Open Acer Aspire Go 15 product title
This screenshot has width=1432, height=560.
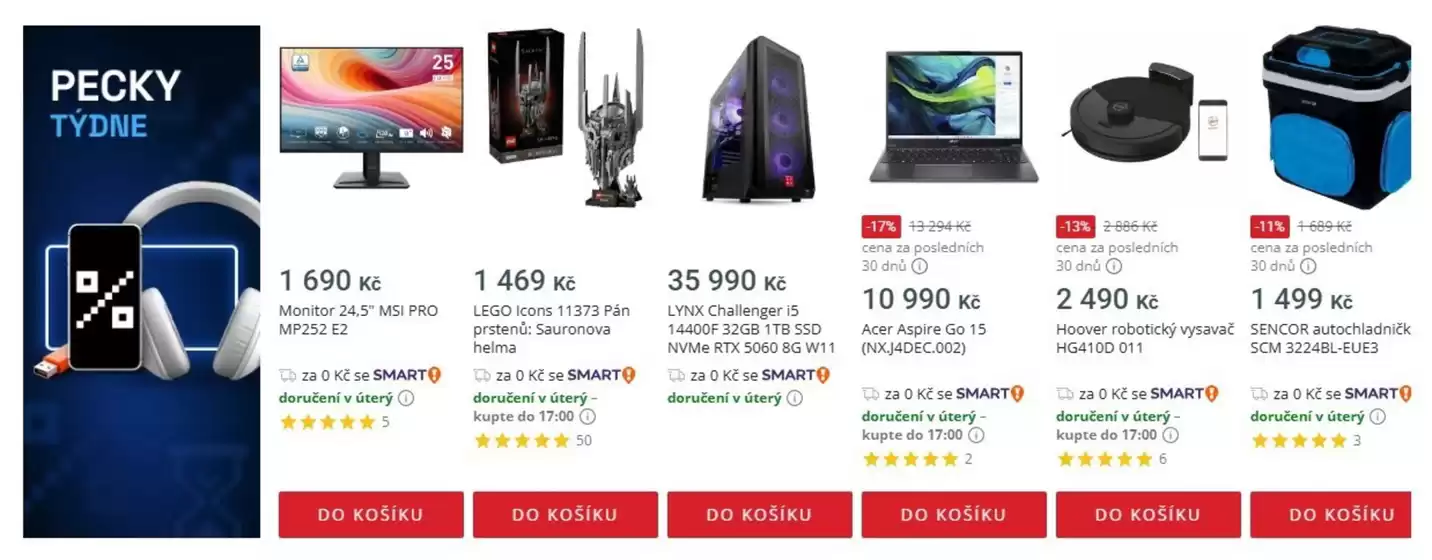924,339
